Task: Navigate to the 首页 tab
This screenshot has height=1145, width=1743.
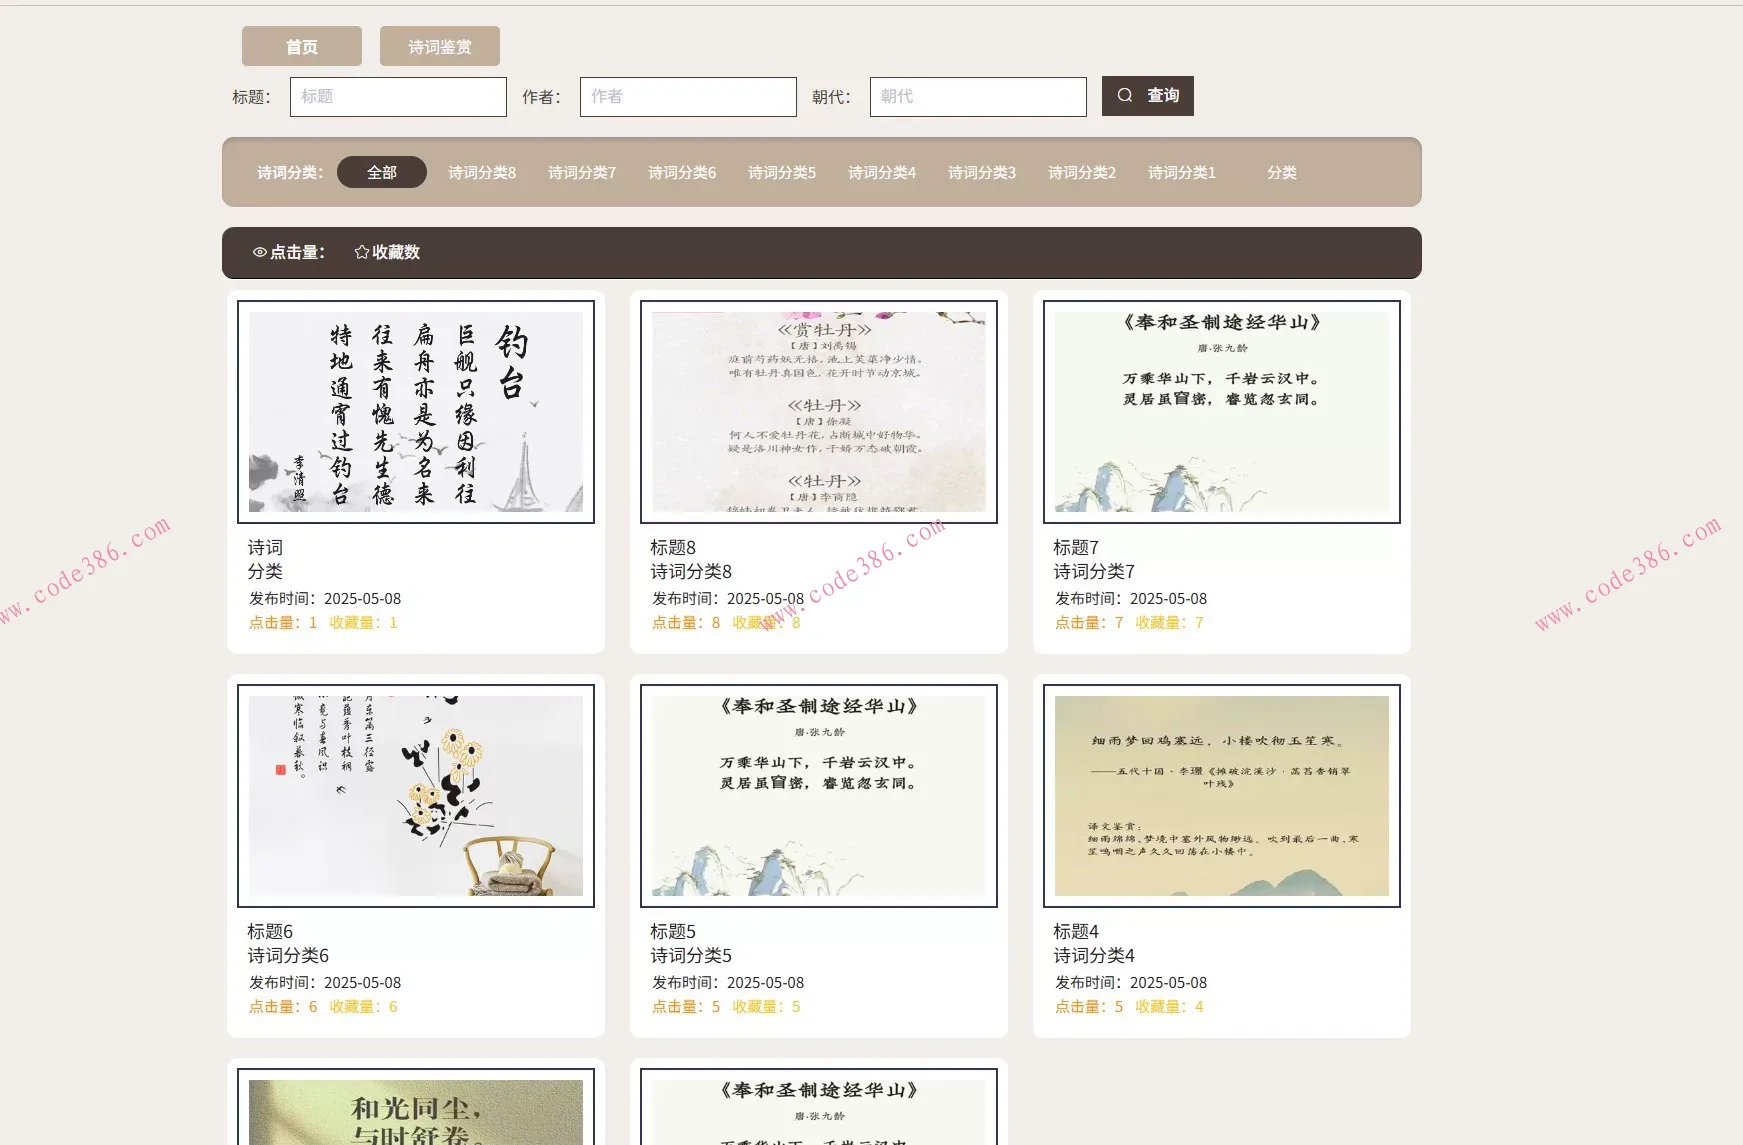Action: tap(301, 45)
